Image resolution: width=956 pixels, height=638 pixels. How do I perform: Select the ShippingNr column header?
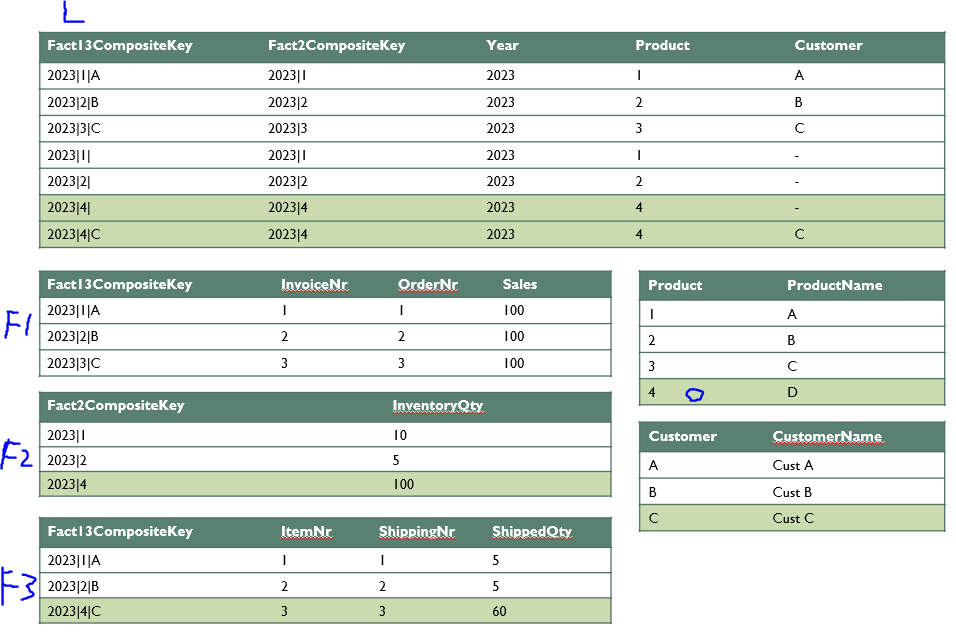pos(417,532)
